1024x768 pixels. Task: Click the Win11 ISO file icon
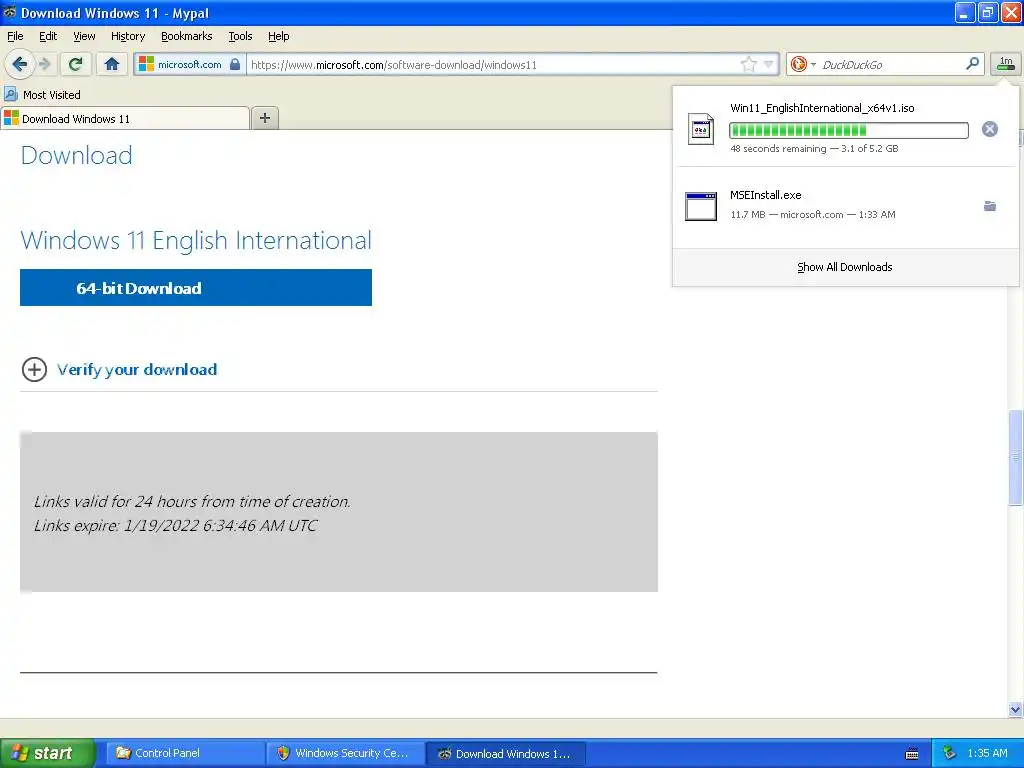tap(701, 129)
